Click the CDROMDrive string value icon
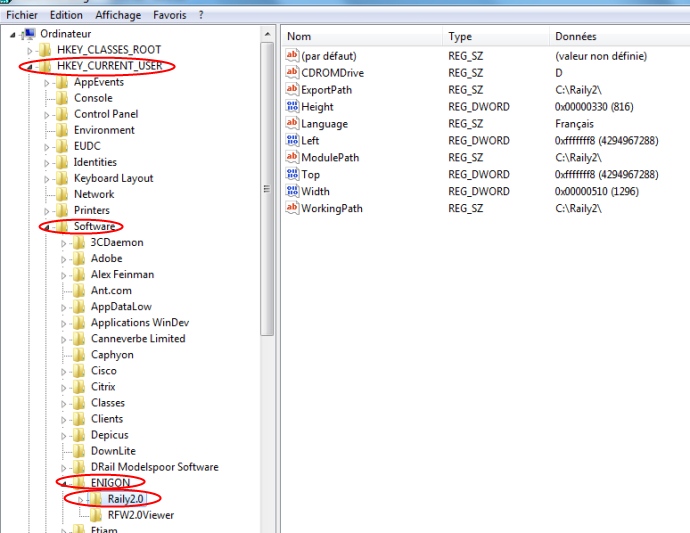Screen dimensions: 690x533 [x=292, y=73]
